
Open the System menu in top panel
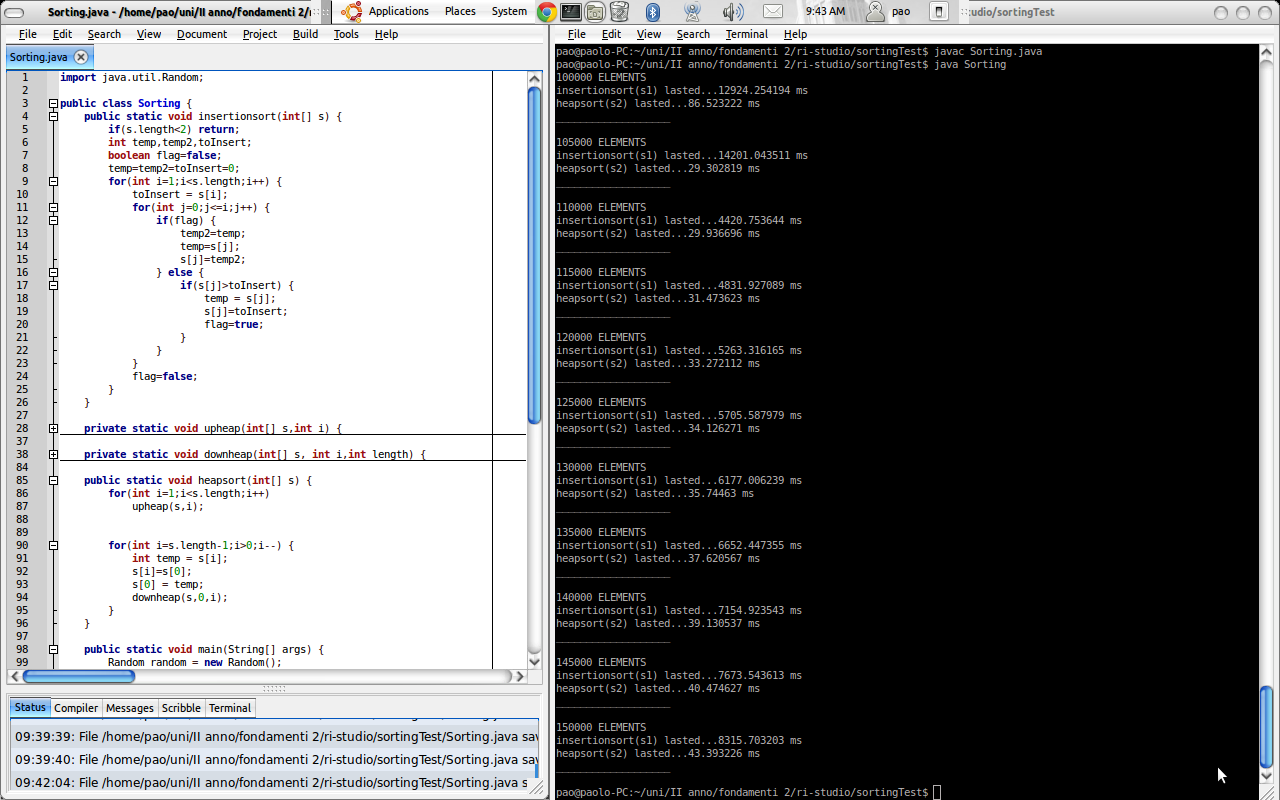pos(509,12)
